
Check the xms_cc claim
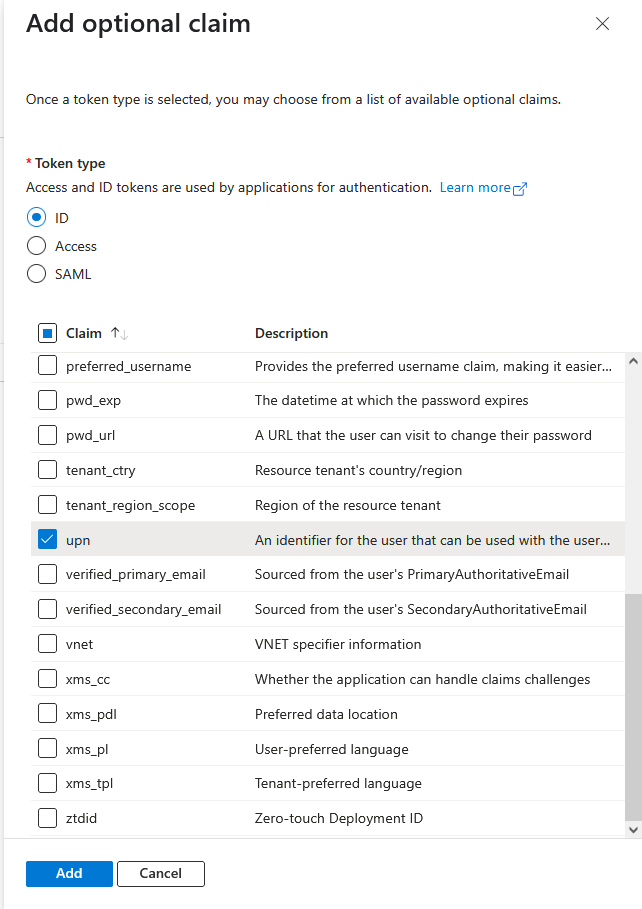(x=47, y=679)
